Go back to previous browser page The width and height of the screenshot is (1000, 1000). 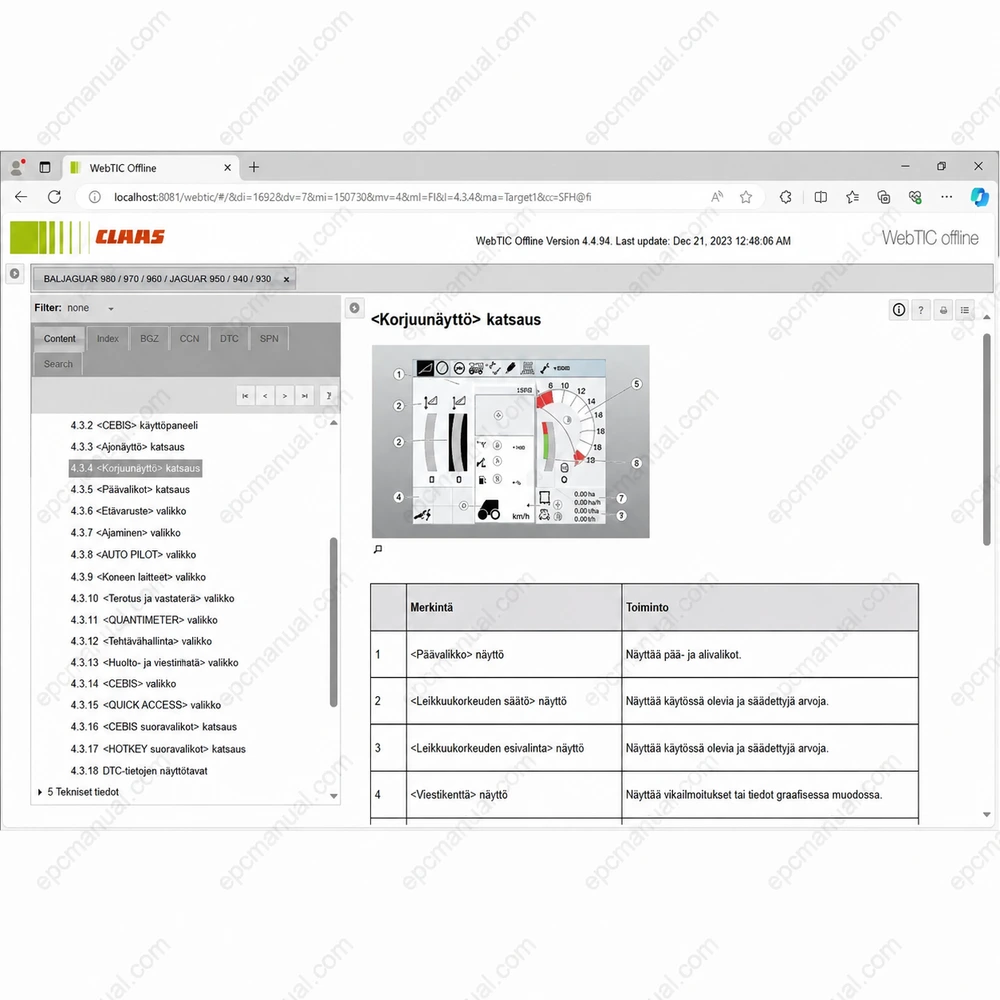[x=21, y=197]
